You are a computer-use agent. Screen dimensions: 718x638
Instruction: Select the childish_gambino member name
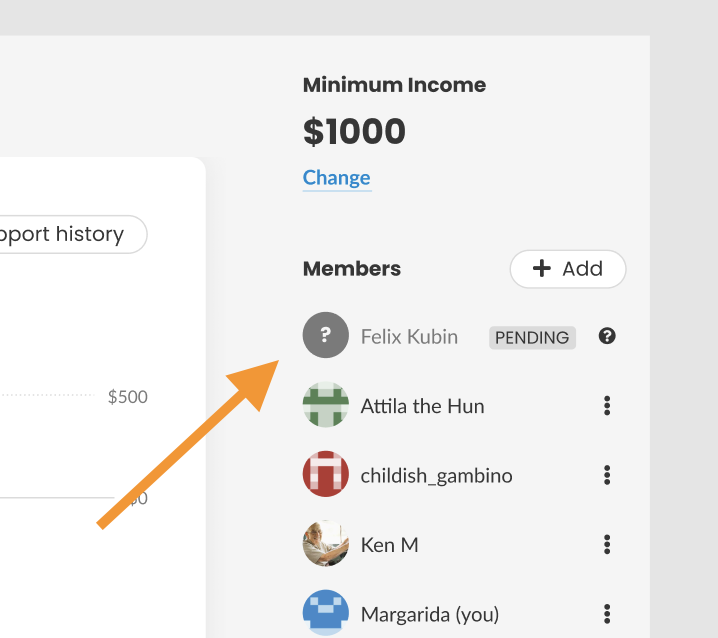click(x=436, y=476)
